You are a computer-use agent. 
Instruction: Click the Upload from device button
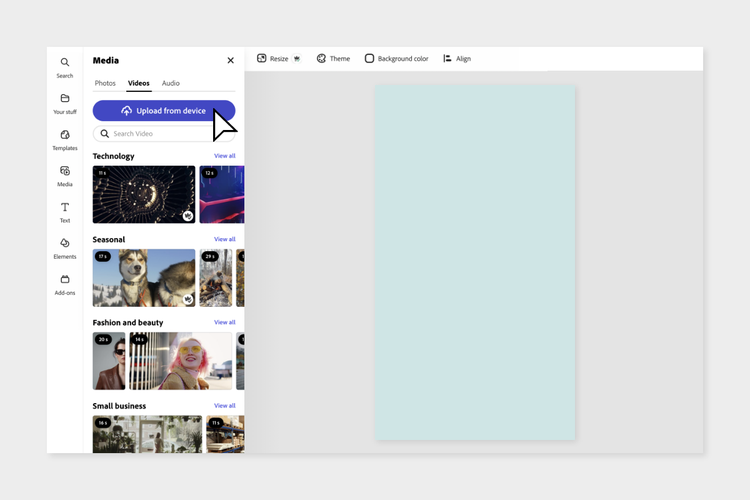(164, 111)
